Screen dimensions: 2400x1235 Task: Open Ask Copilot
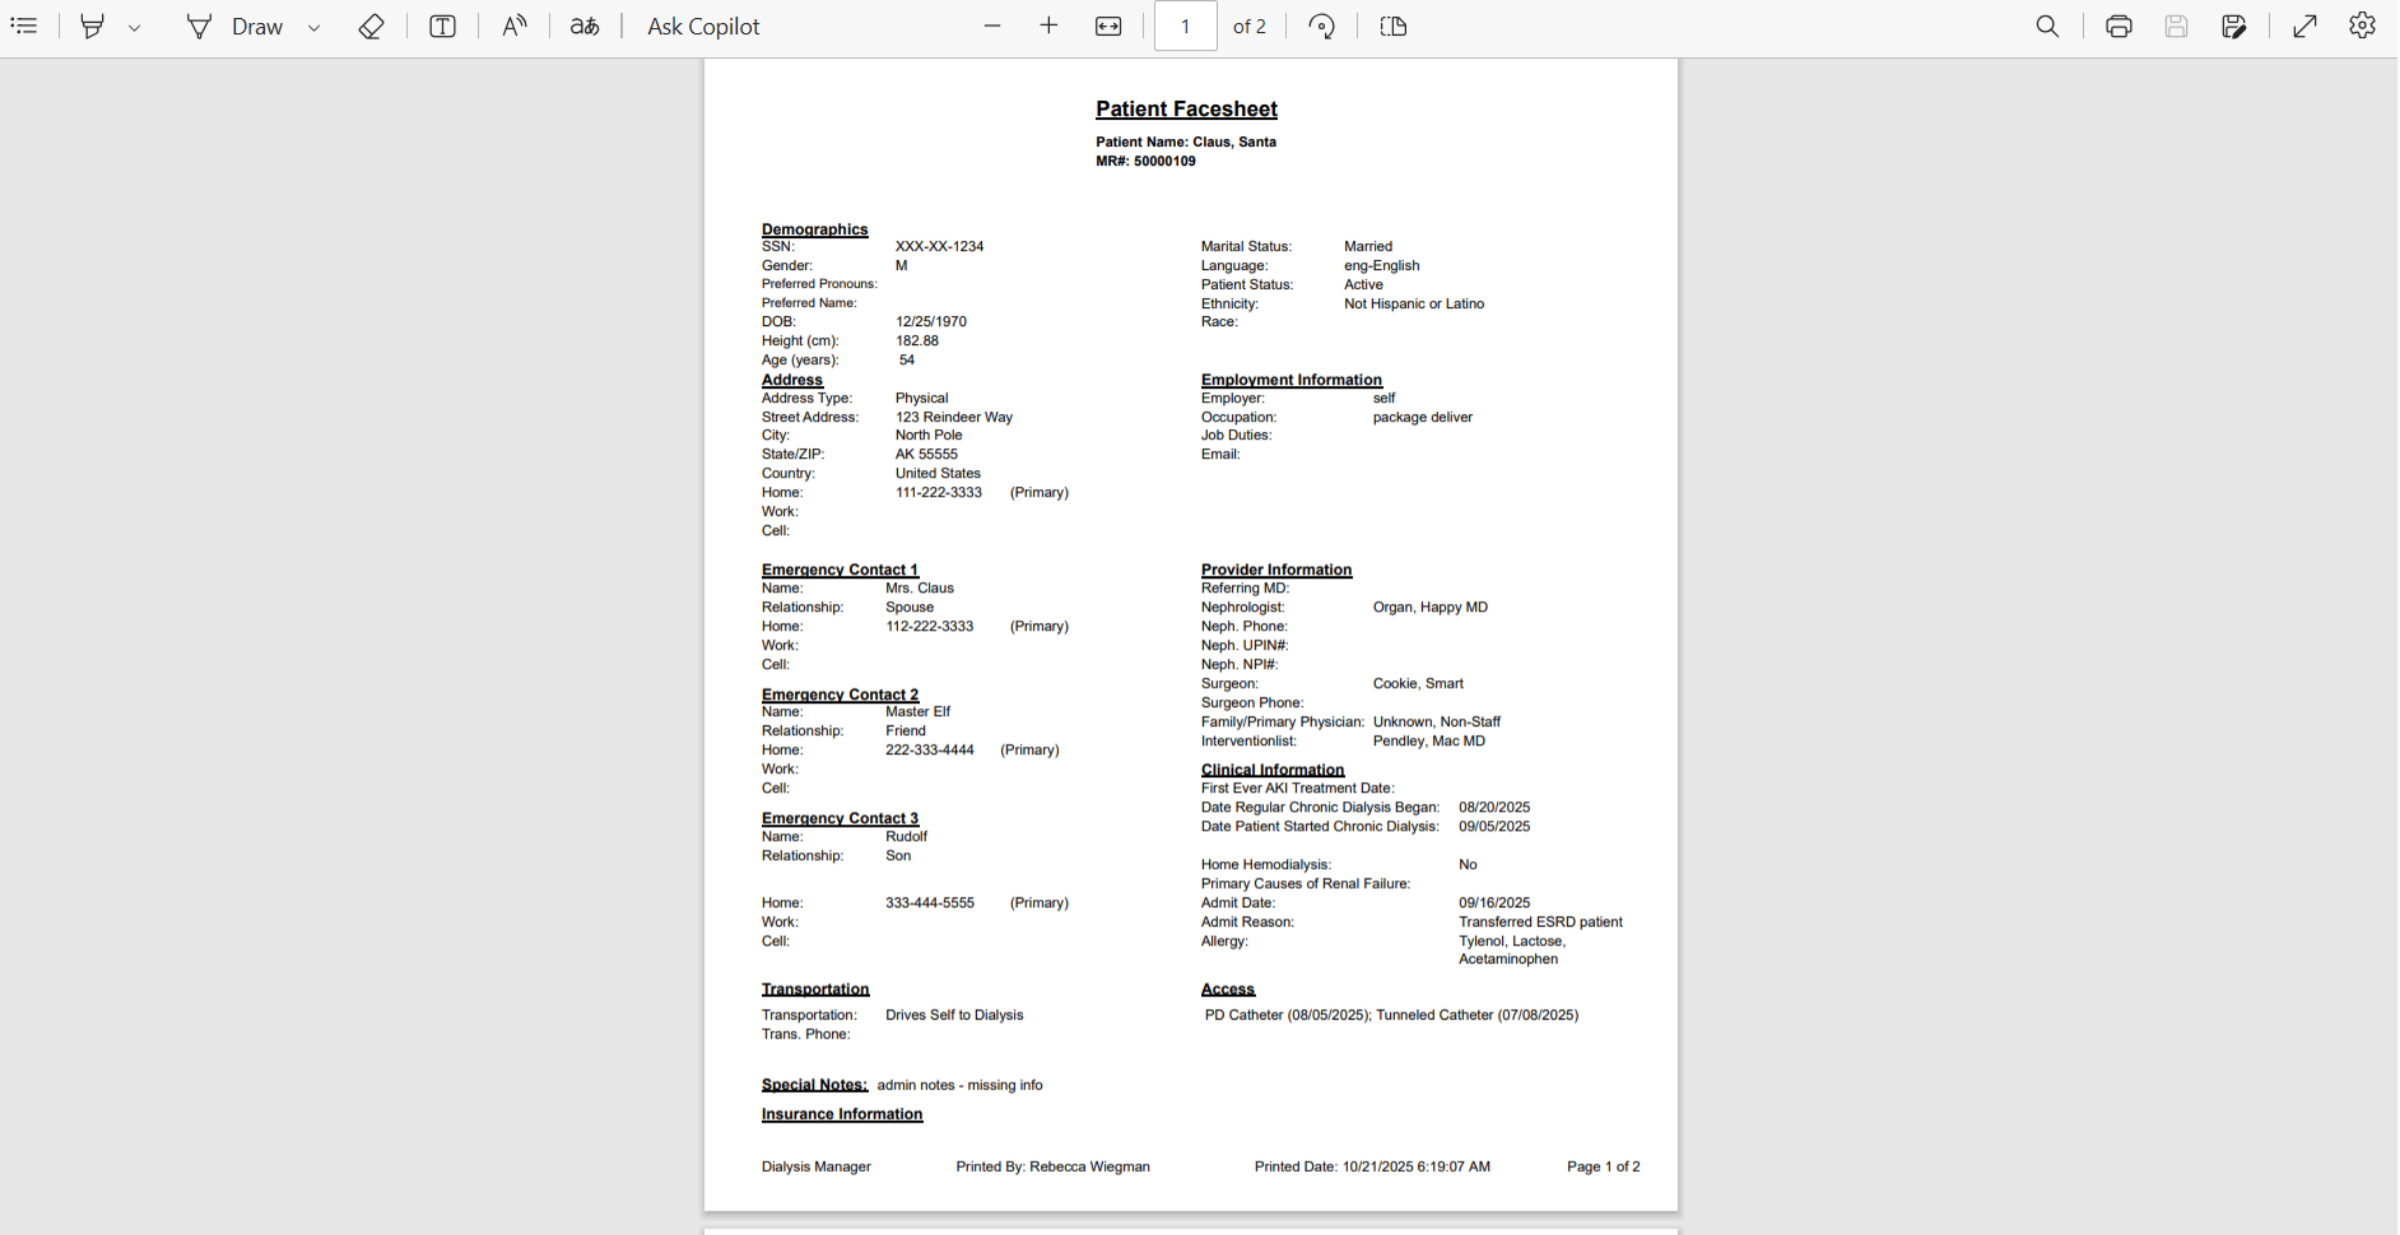click(703, 26)
